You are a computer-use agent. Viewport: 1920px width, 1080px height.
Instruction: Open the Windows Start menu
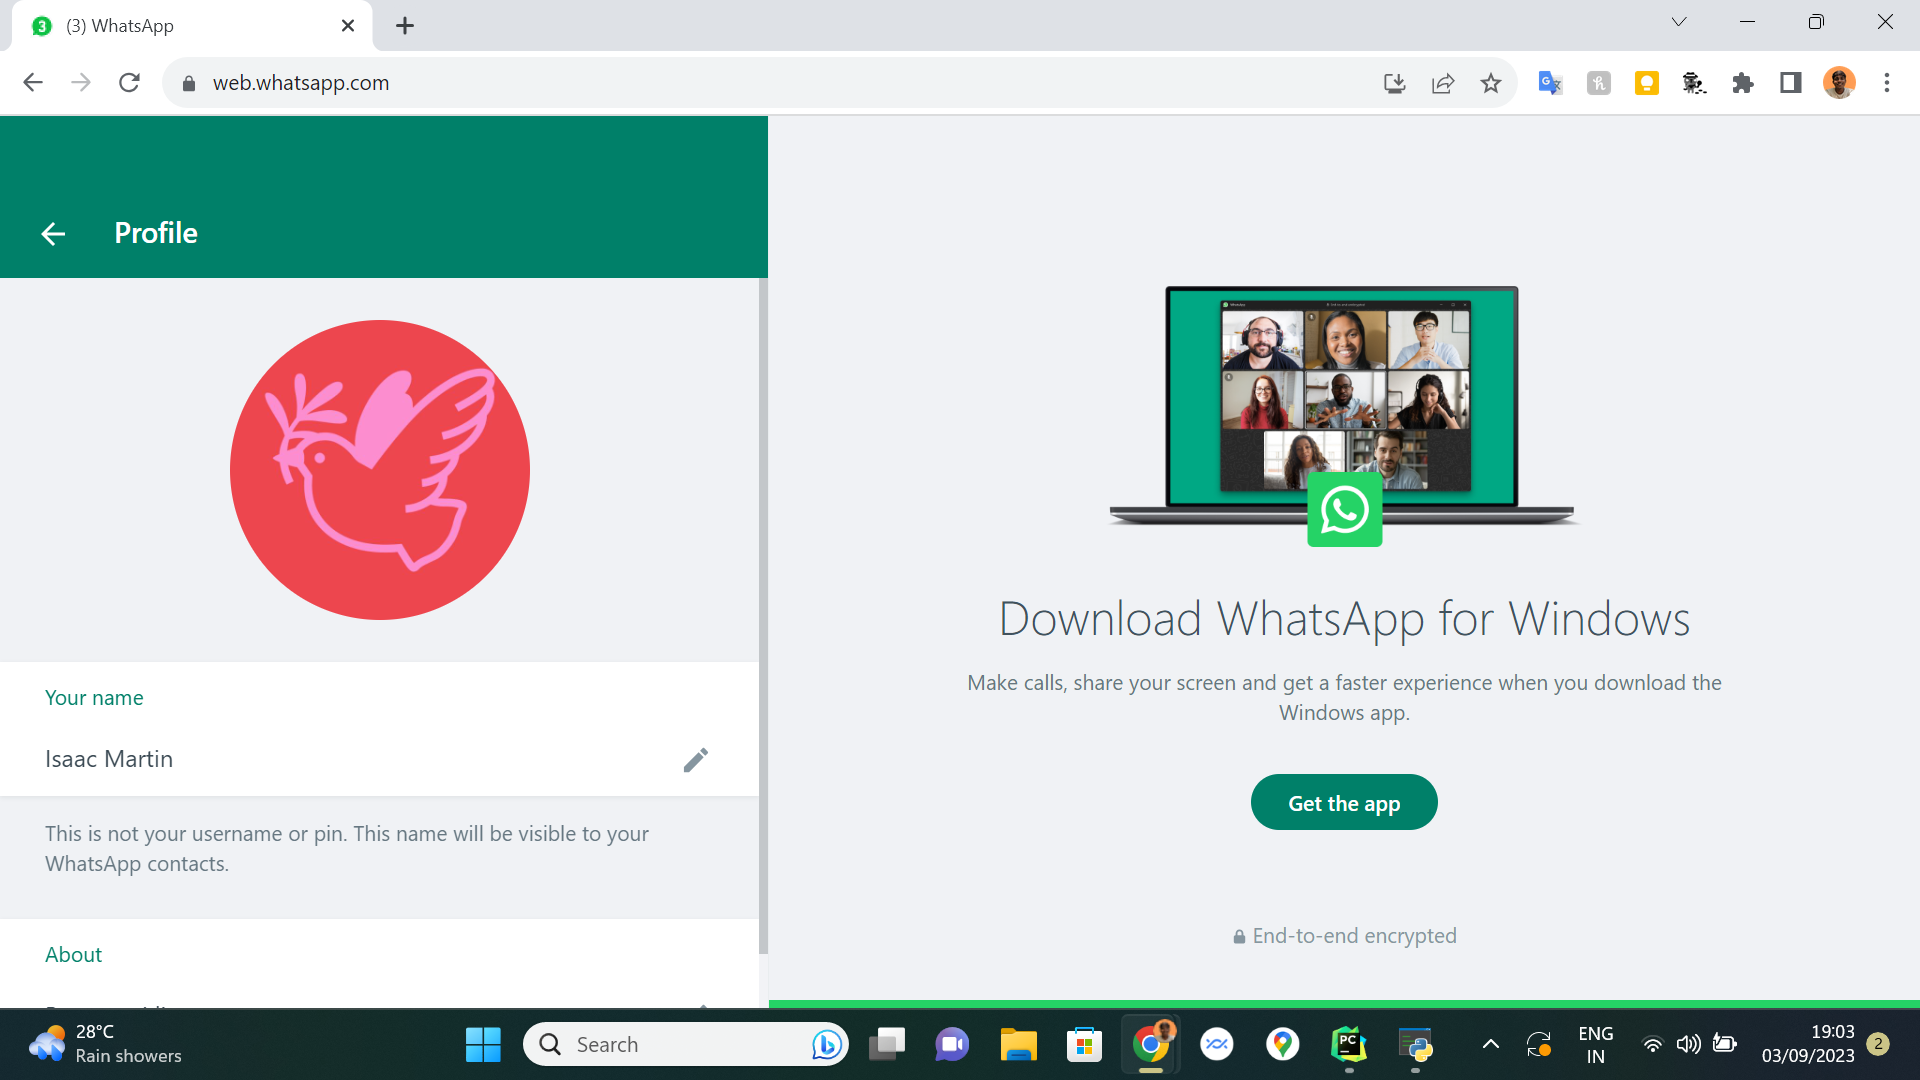(x=483, y=1045)
